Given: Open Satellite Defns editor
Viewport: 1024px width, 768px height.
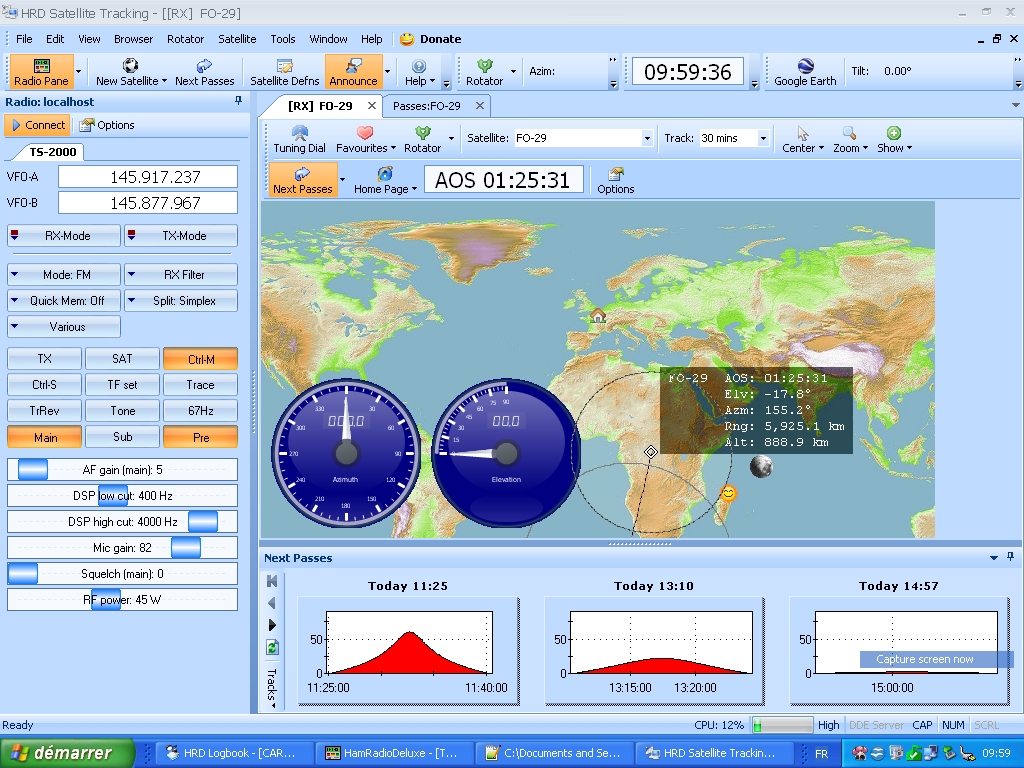Looking at the screenshot, I should coord(285,72).
